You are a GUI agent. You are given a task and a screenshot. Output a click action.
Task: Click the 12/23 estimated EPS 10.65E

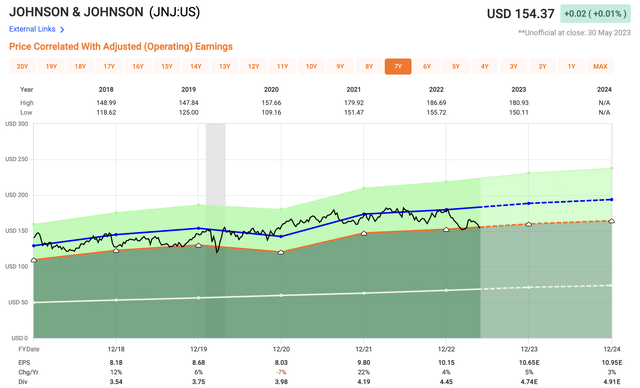[x=529, y=362]
